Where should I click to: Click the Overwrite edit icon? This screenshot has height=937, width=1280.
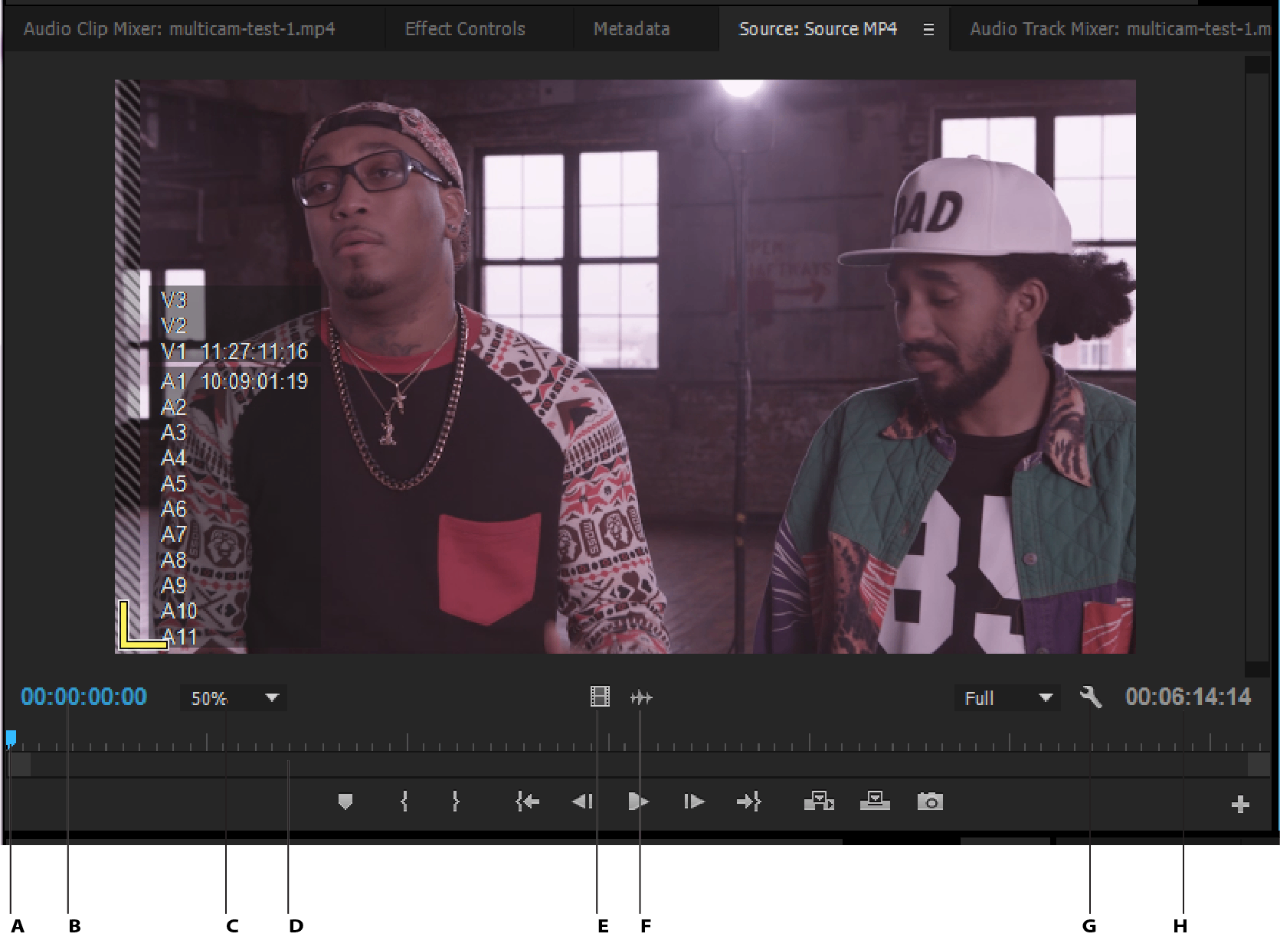coord(875,802)
